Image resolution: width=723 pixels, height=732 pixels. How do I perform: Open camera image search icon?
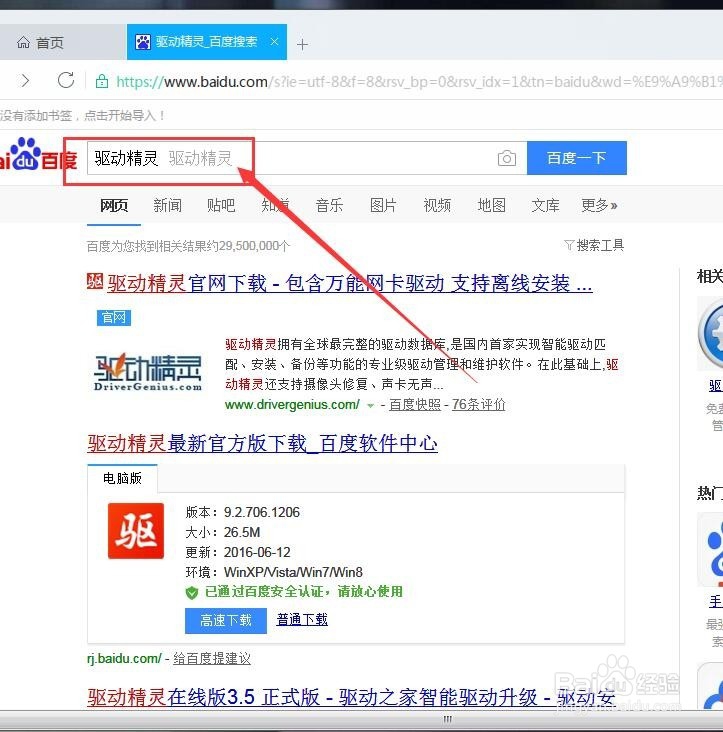(506, 158)
